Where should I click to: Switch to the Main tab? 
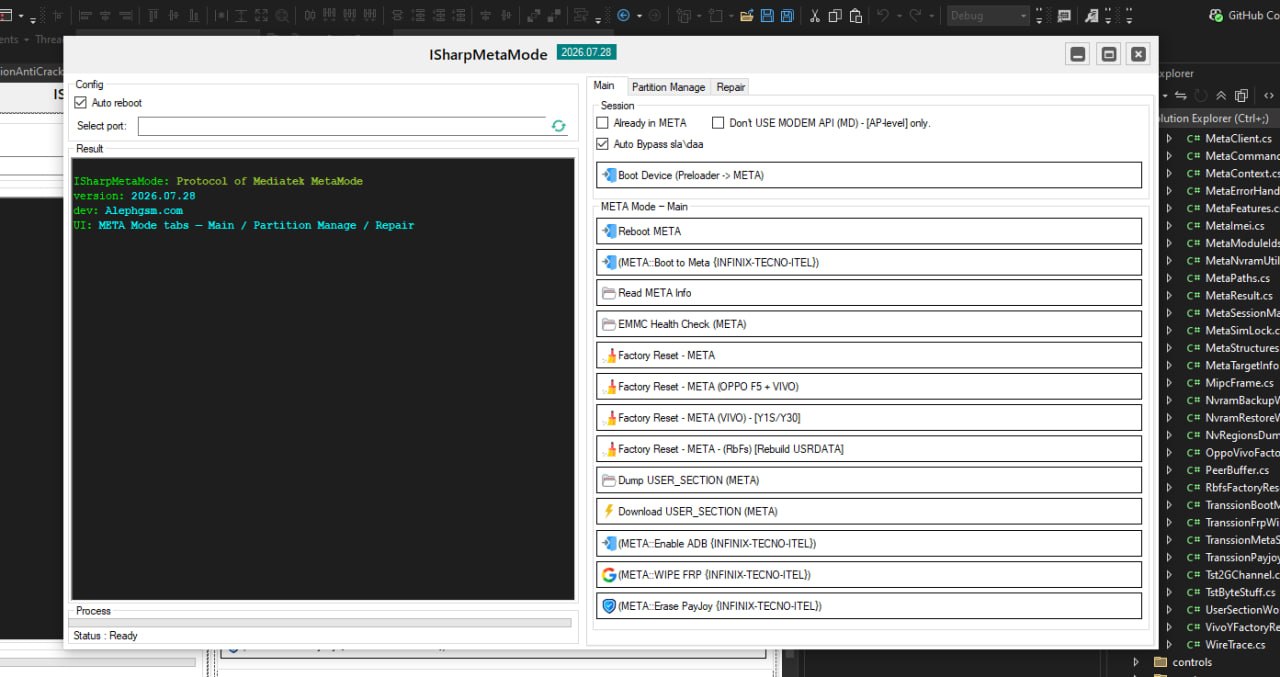[604, 86]
